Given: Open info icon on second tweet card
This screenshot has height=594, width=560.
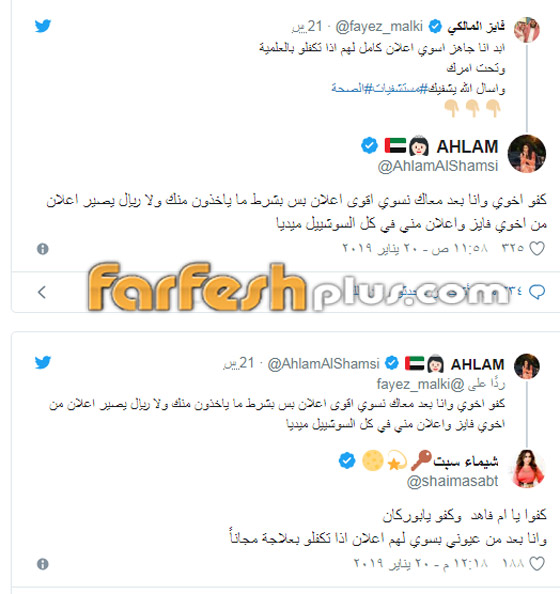Looking at the screenshot, I should click(43, 564).
